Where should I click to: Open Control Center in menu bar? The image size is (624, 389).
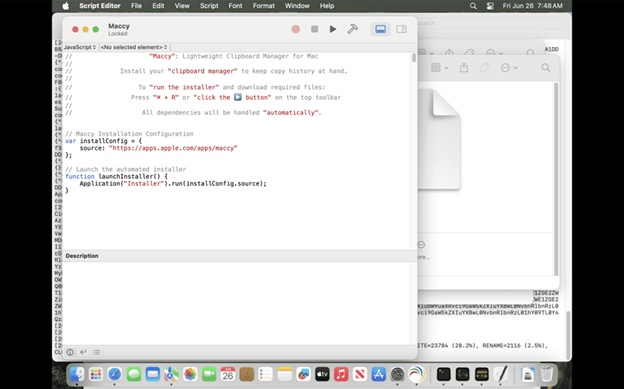tap(490, 6)
